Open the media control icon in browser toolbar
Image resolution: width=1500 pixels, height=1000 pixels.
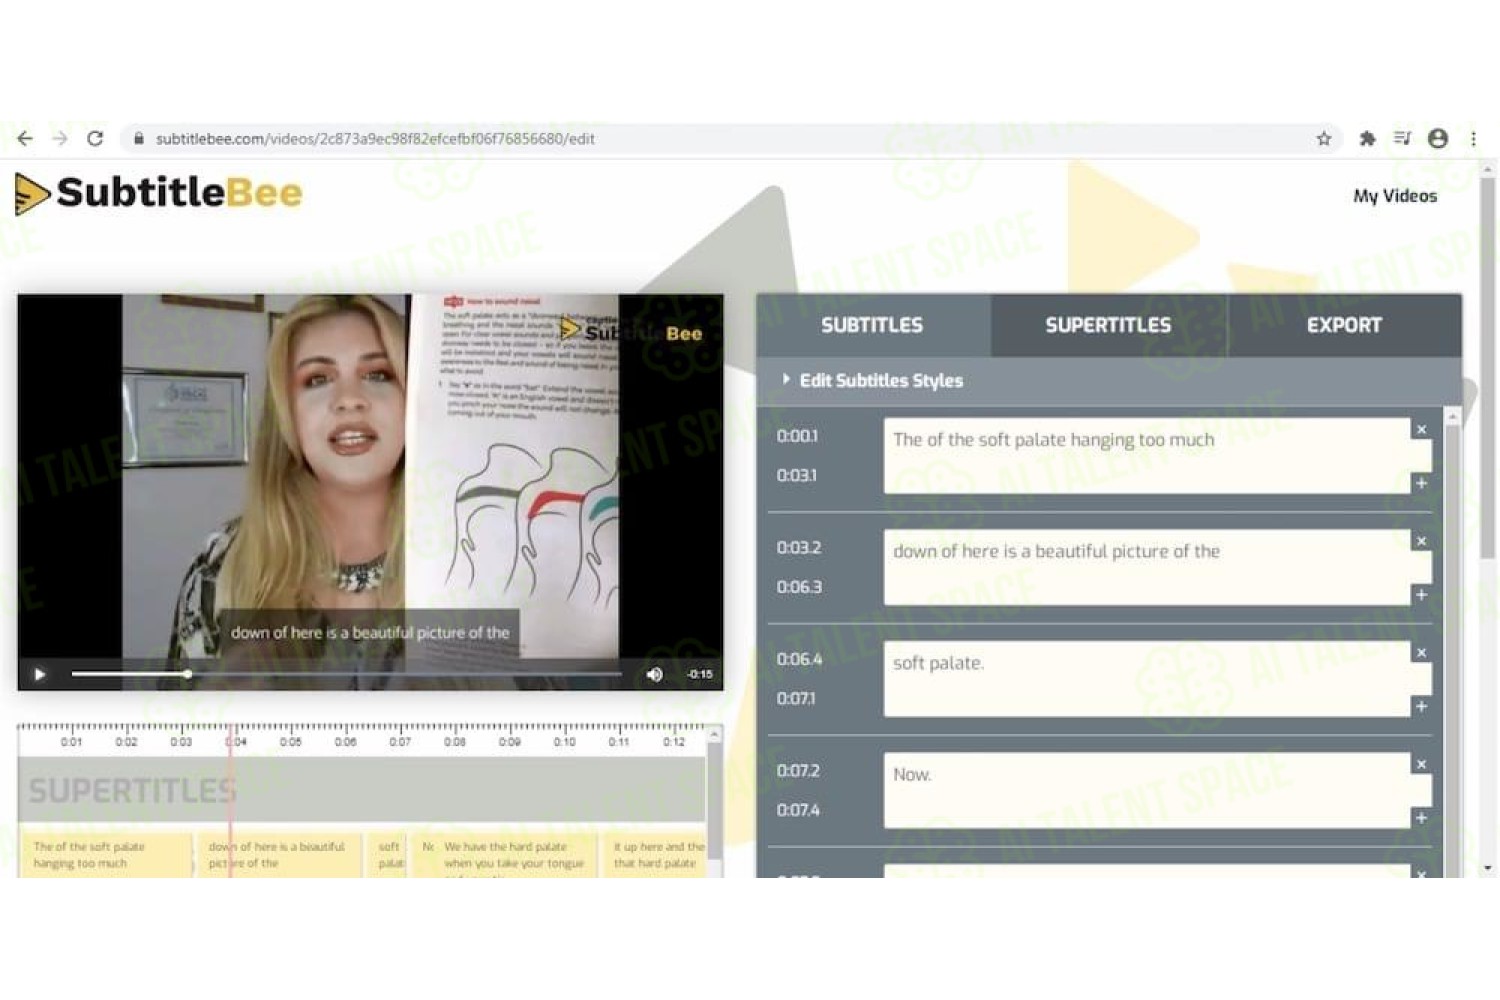(x=1402, y=139)
